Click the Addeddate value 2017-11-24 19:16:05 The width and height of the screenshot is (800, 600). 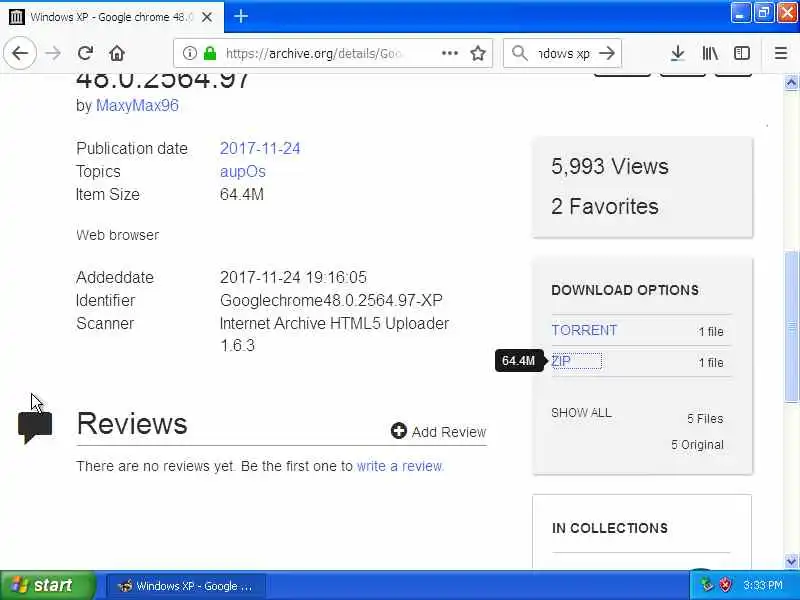click(x=293, y=278)
